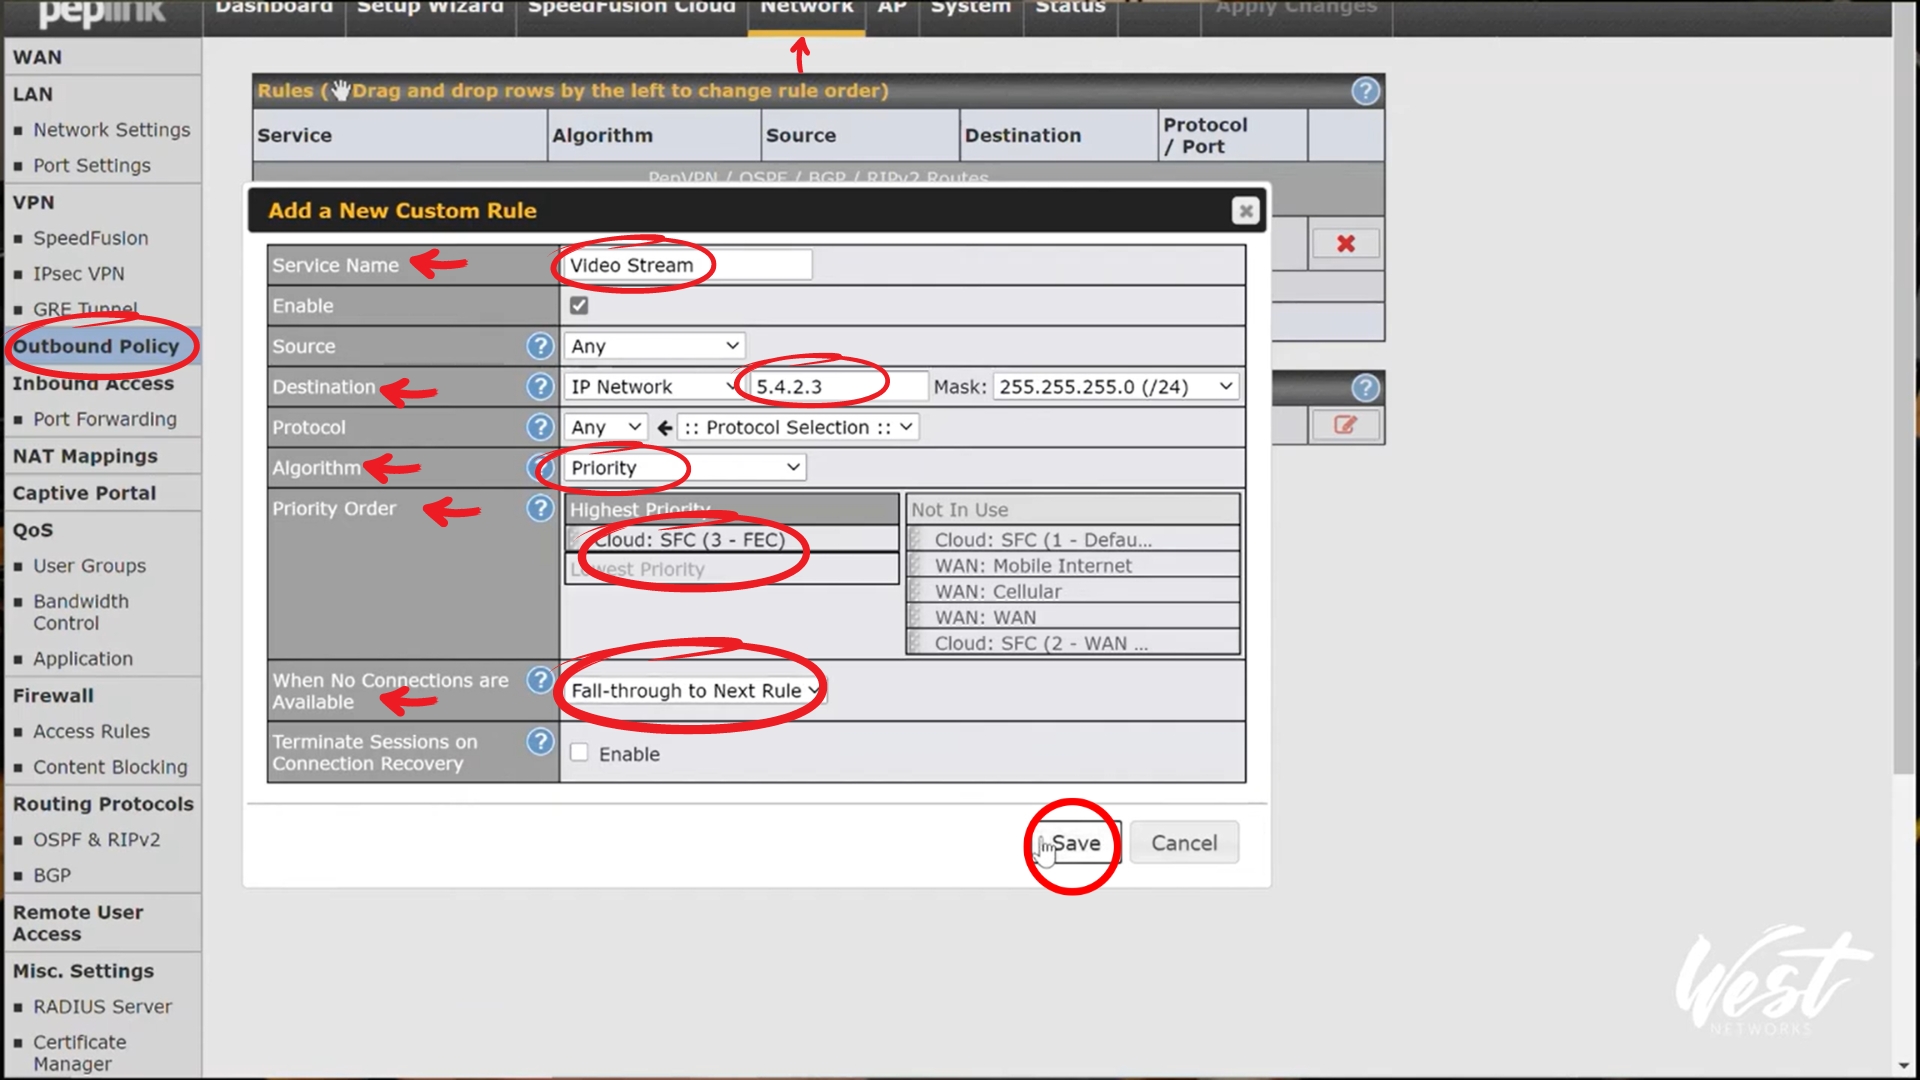Click the edit pencil icon on the right

point(1345,425)
